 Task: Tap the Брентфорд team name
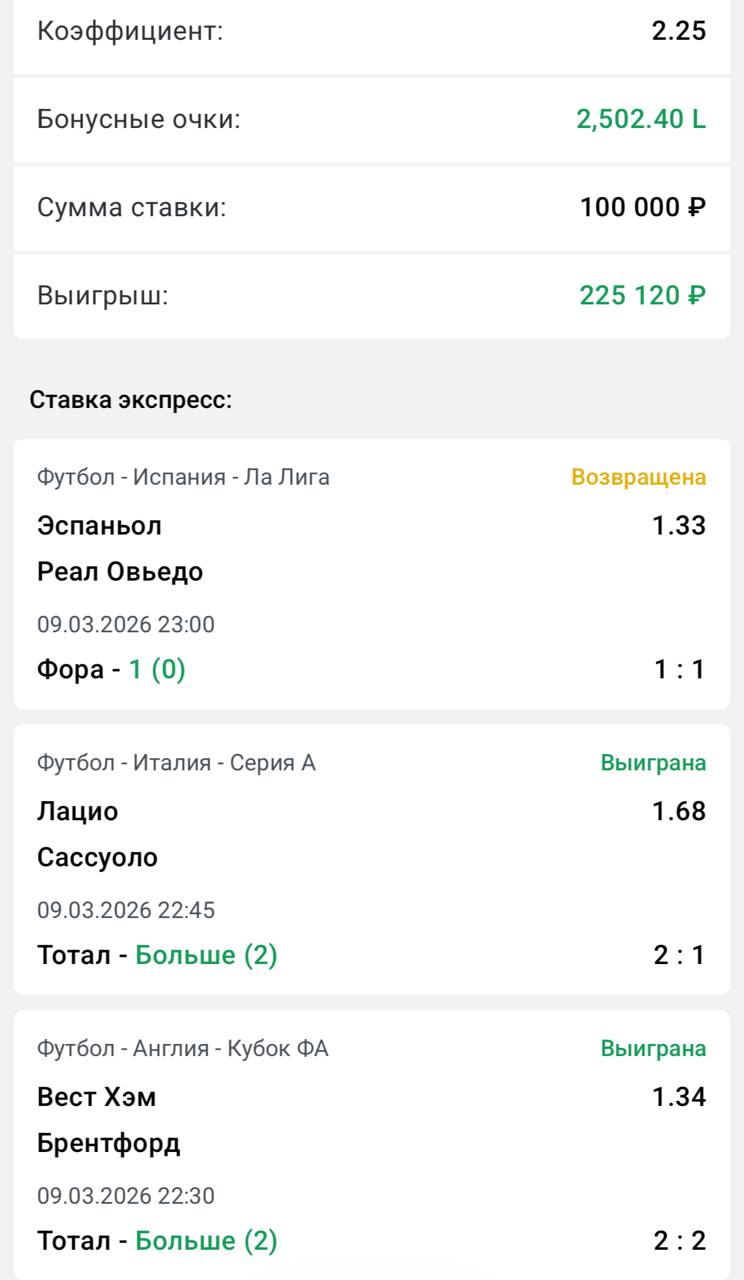[x=109, y=1144]
